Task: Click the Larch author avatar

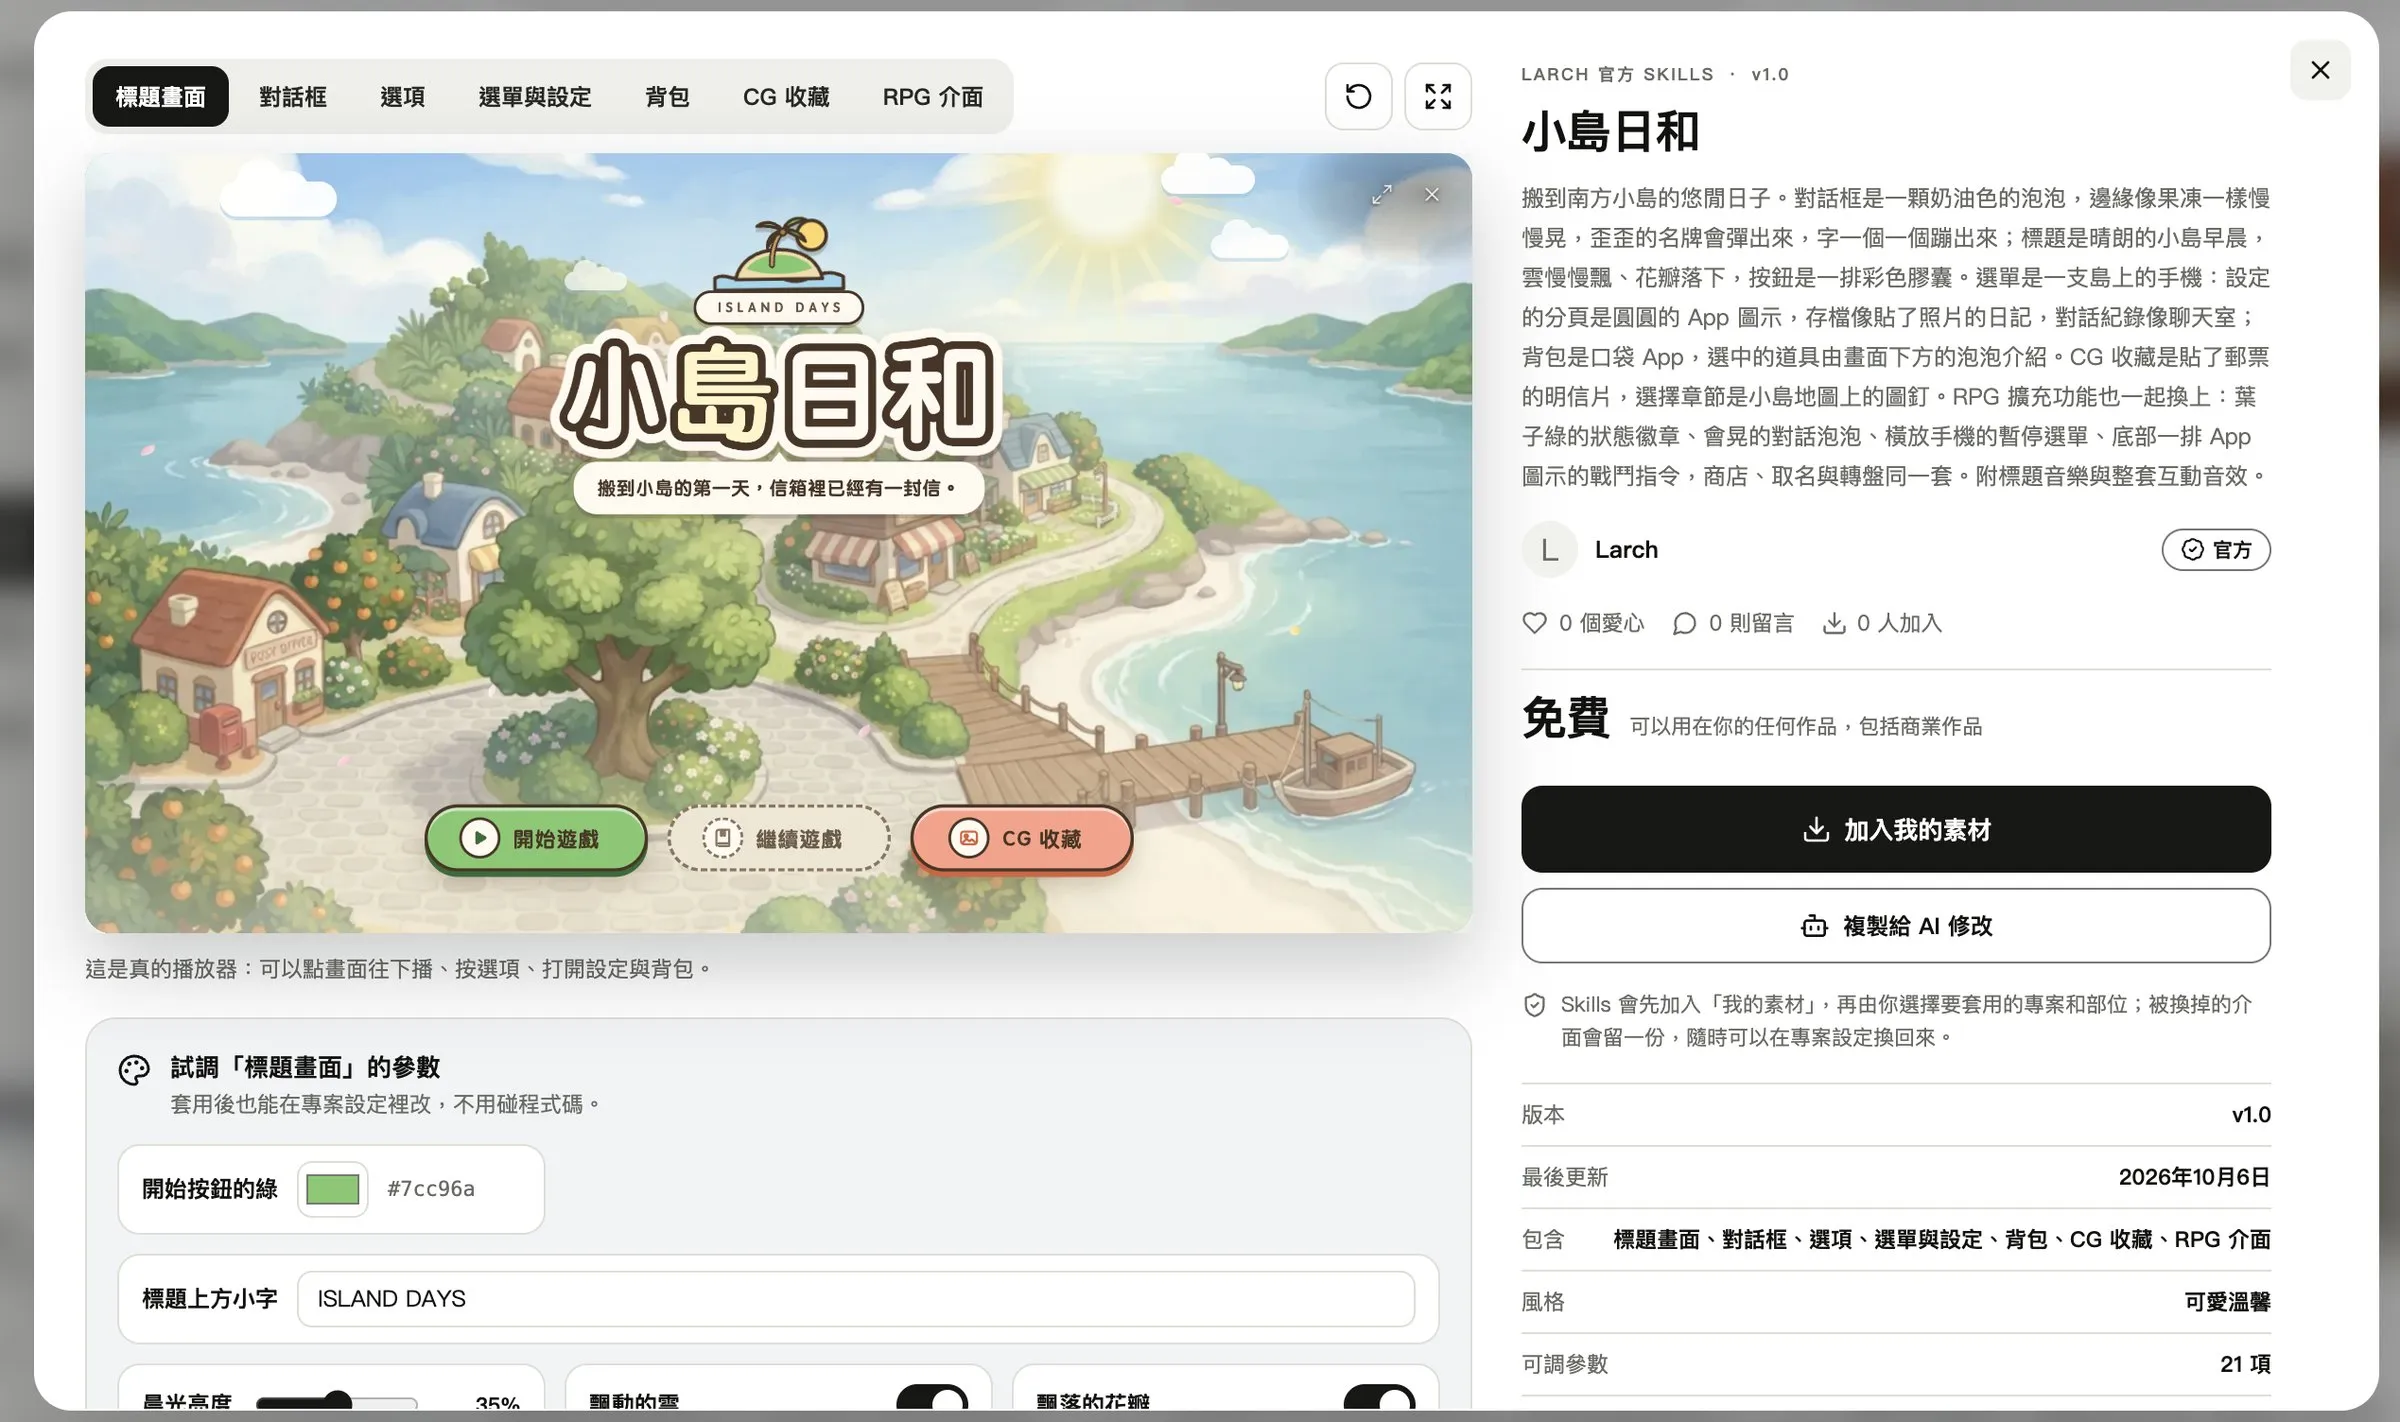Action: pyautogui.click(x=1549, y=550)
